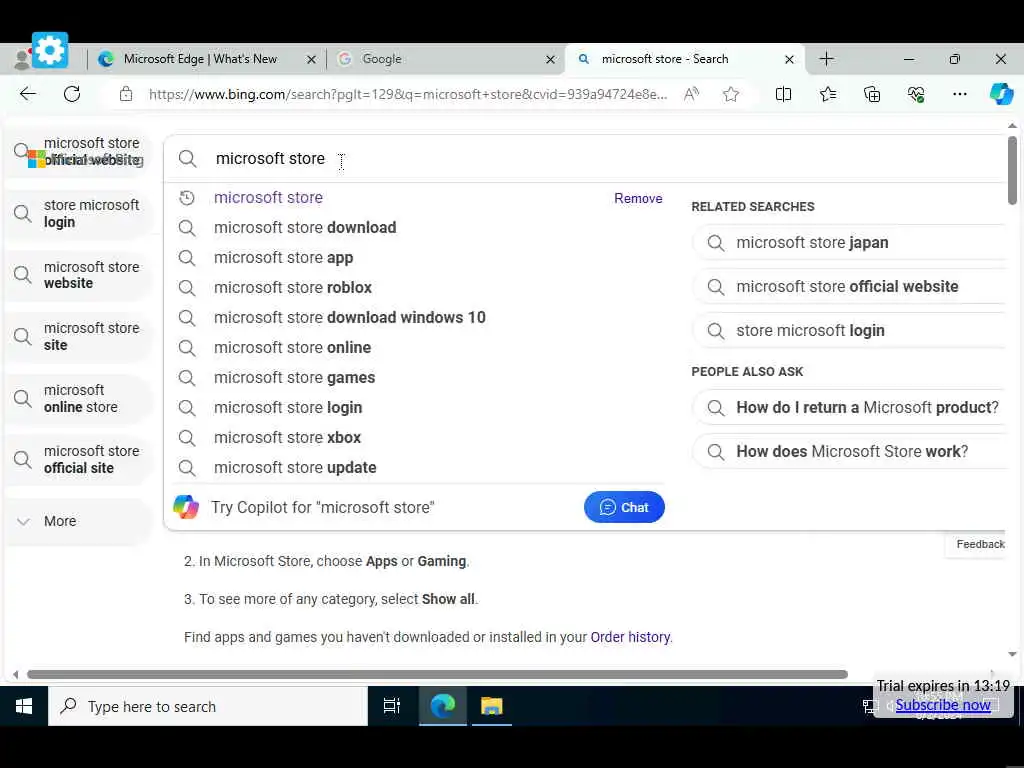Switch to the Google tab
Viewport: 1024px width, 768px height.
[381, 59]
